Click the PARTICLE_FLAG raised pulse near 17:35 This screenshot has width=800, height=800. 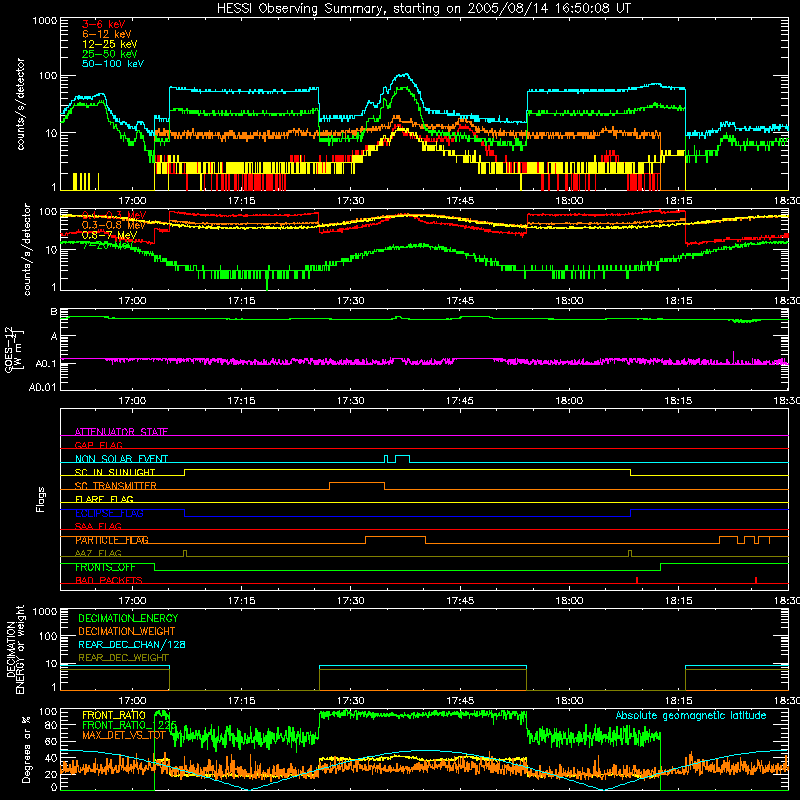[x=395, y=537]
